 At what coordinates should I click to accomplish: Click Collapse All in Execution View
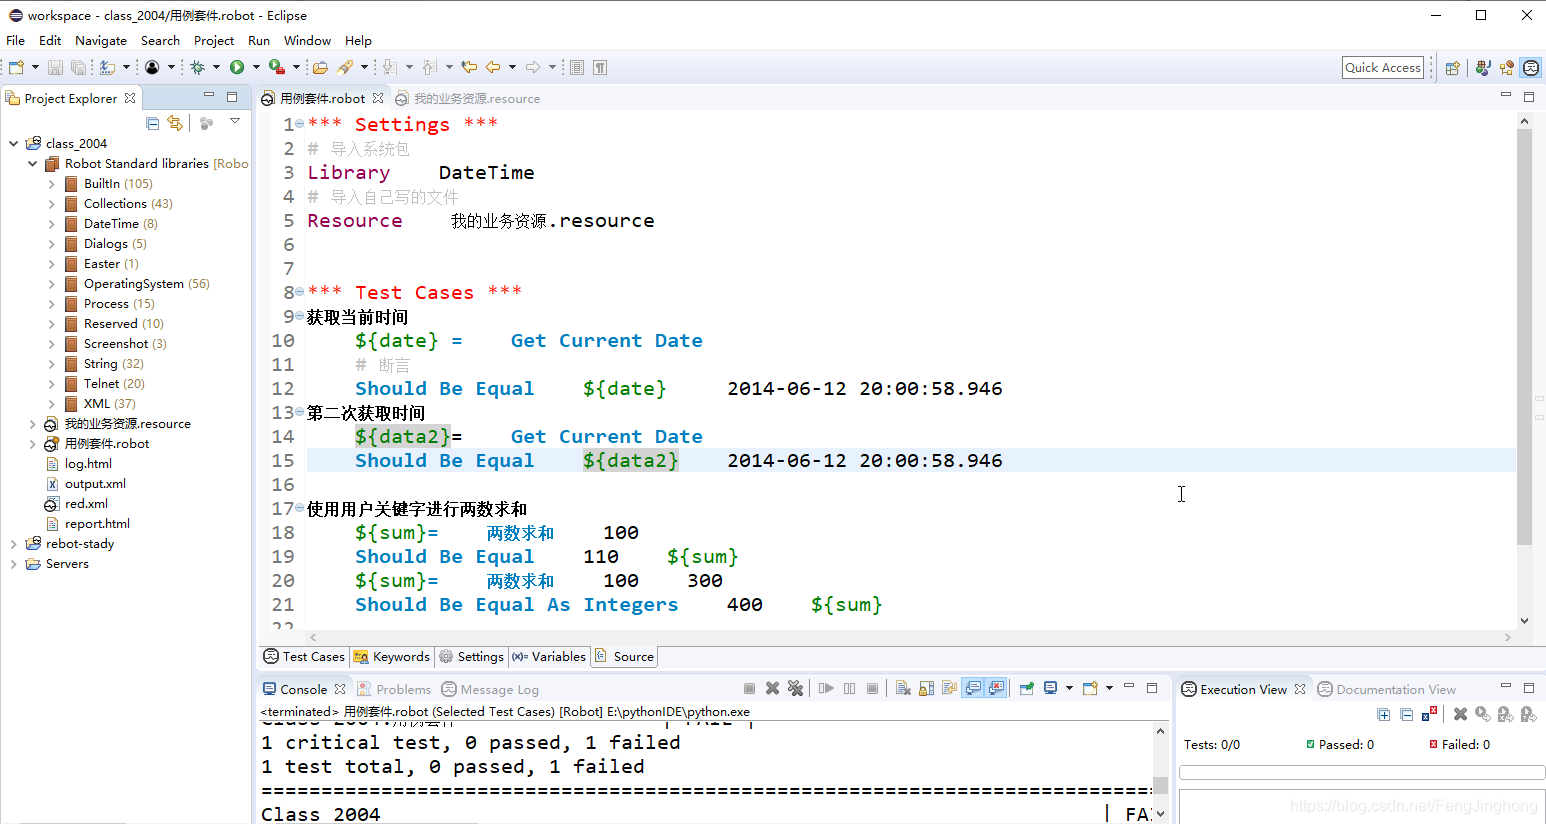1407,714
